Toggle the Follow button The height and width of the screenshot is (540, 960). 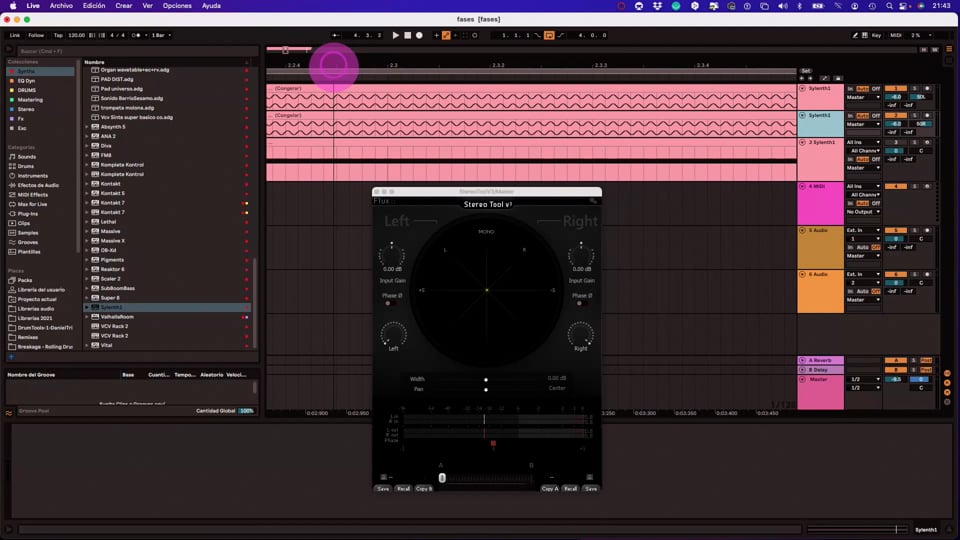click(x=36, y=36)
